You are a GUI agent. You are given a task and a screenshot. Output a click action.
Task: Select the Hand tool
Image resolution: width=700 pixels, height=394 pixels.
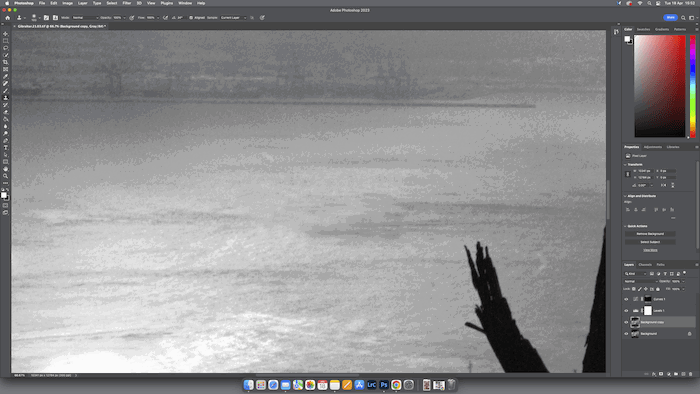(x=5, y=169)
